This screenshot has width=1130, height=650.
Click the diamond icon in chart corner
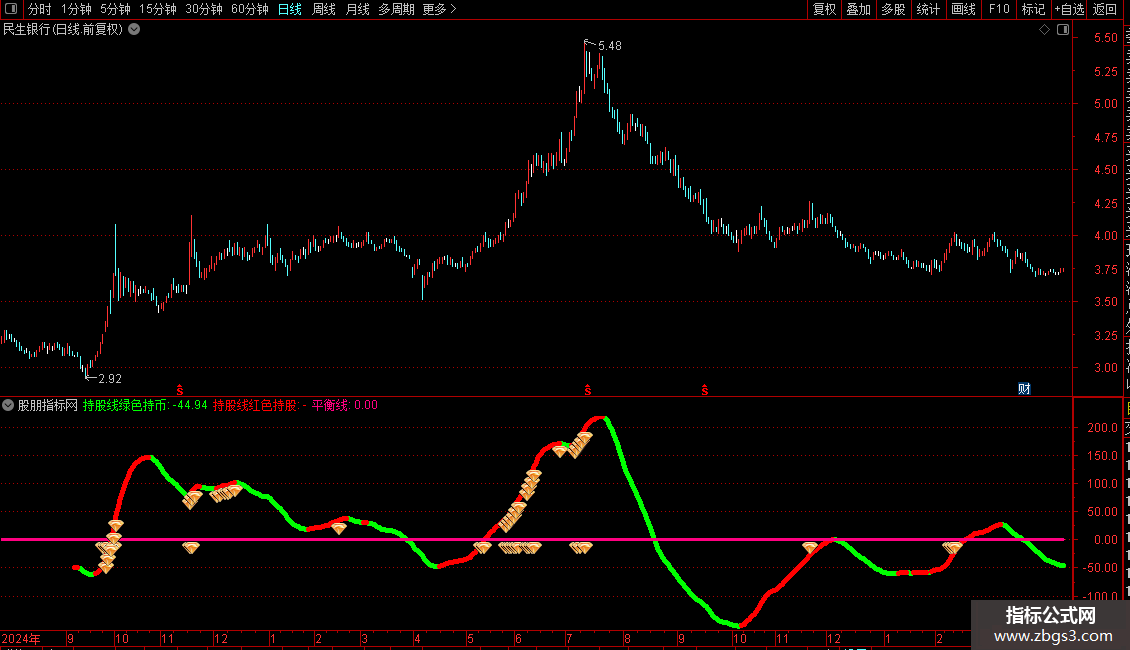click(1044, 30)
